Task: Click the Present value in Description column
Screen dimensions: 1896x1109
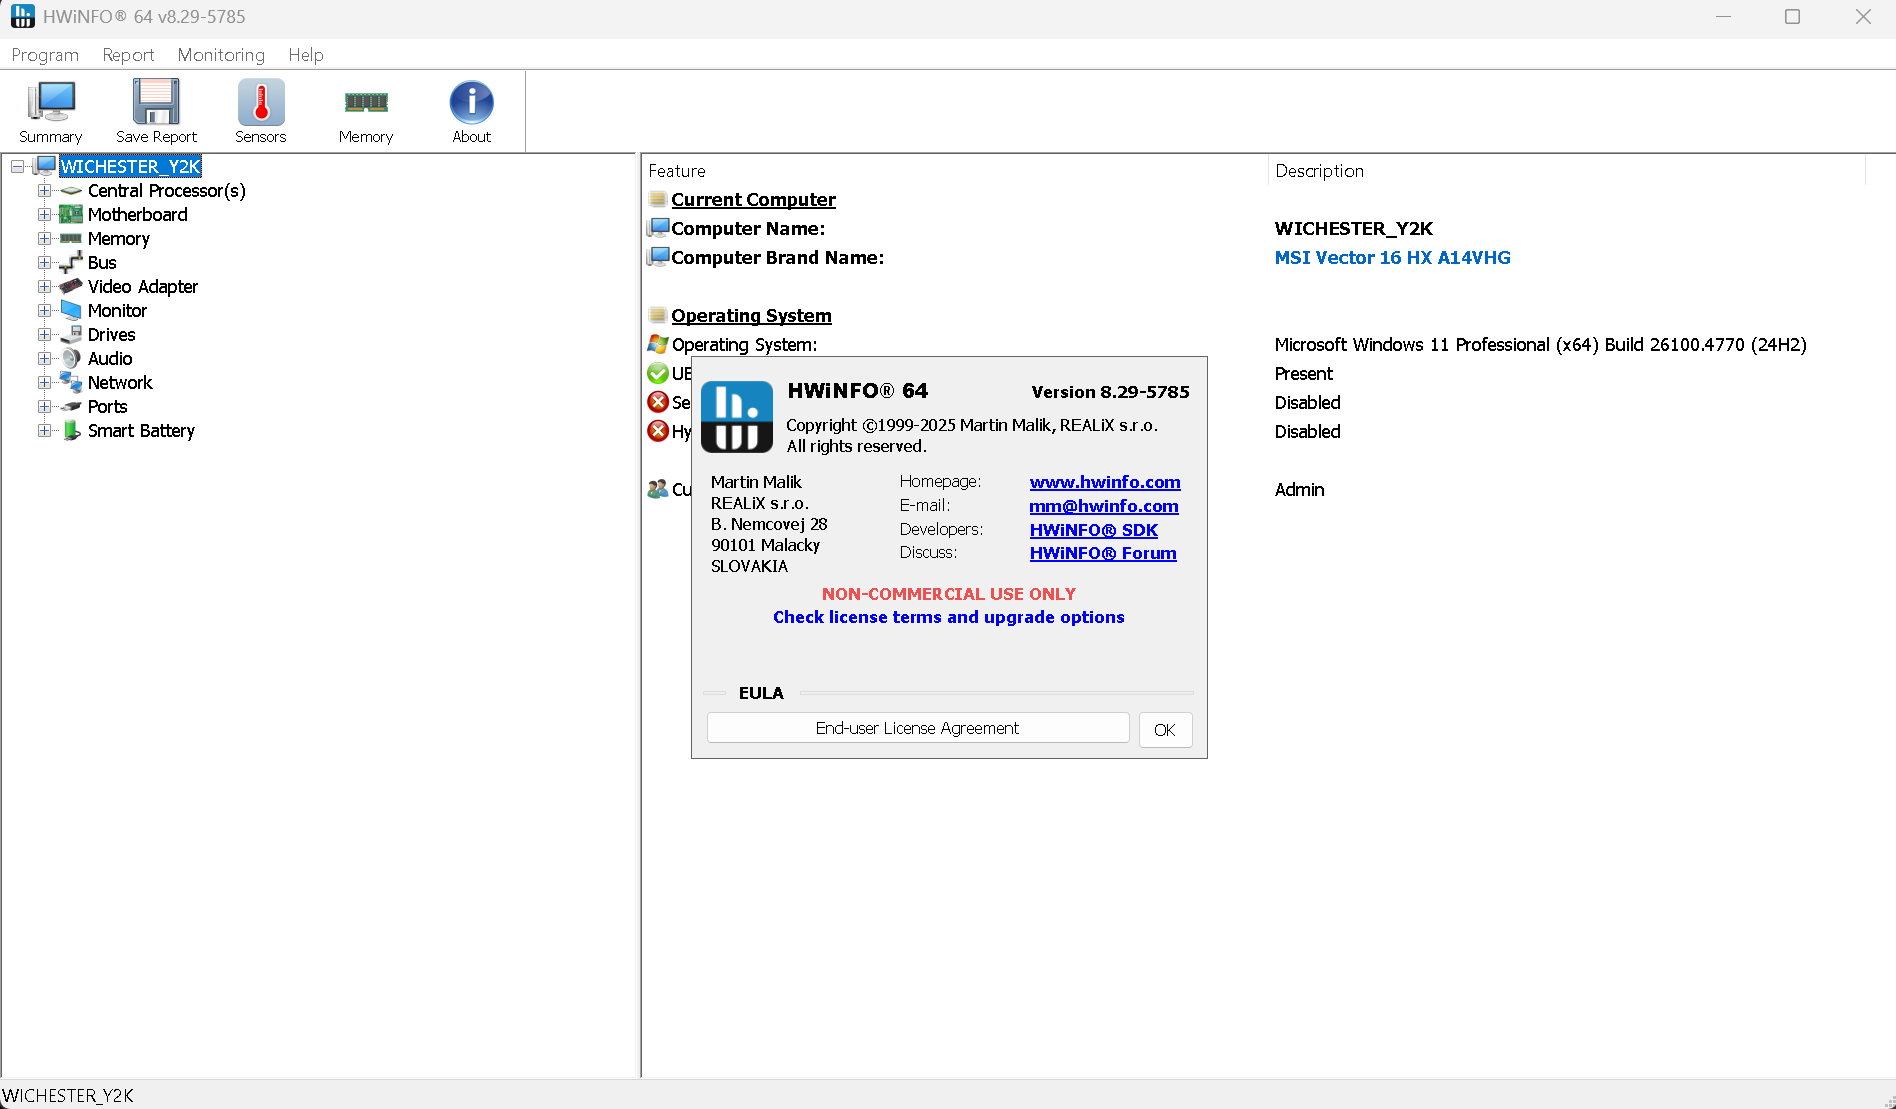Action: pos(1304,373)
